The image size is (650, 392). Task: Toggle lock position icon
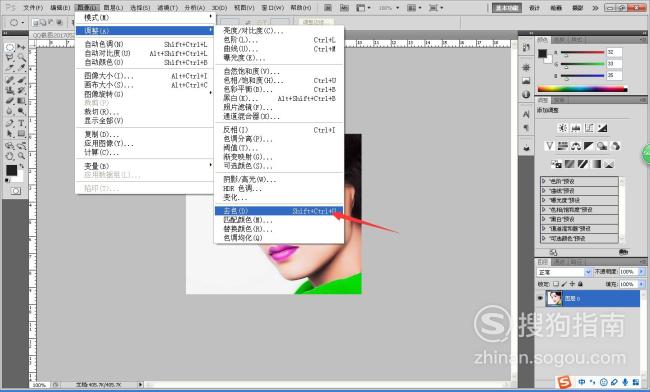pyautogui.click(x=572, y=284)
